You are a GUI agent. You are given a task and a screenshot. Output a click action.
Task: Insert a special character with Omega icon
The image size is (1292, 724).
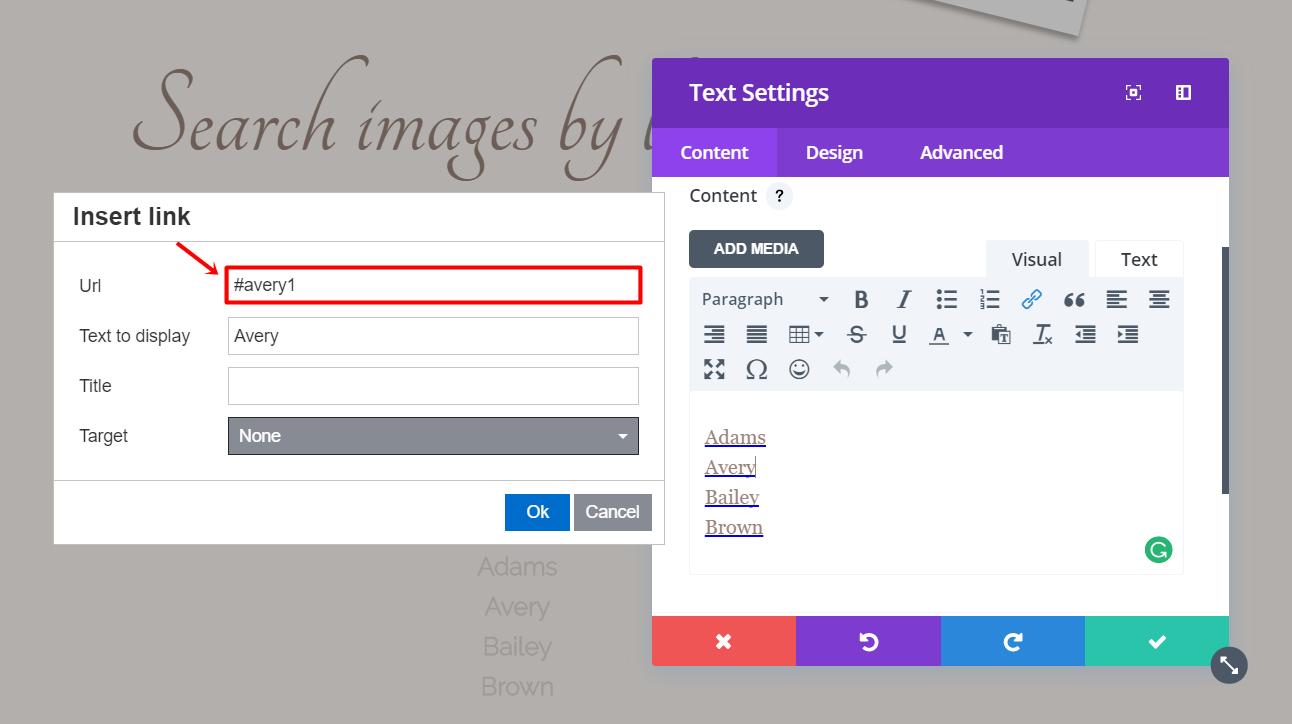coord(757,369)
